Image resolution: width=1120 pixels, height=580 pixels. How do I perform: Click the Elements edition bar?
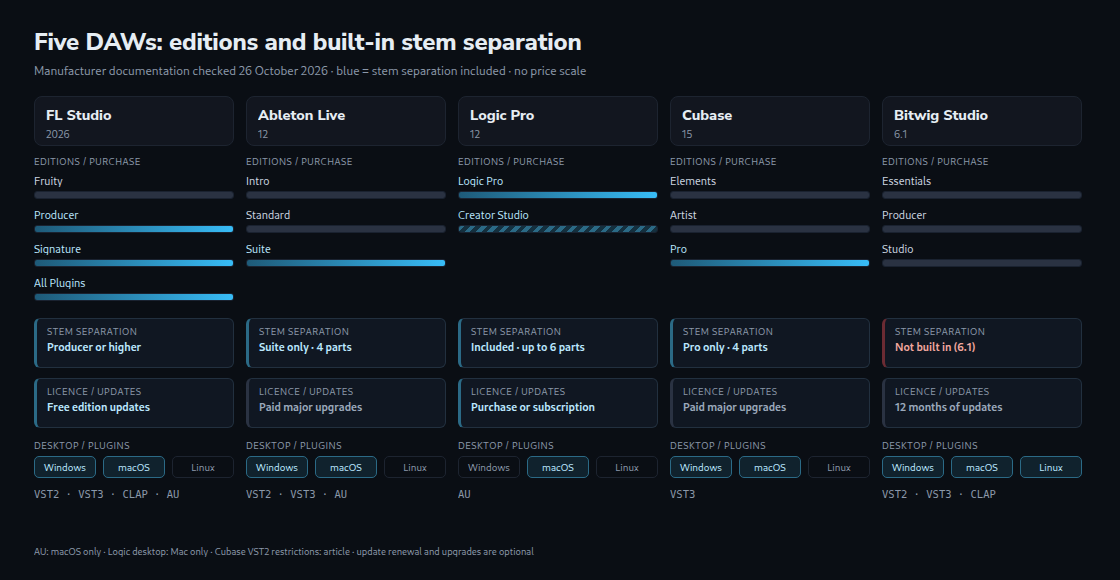coord(770,195)
